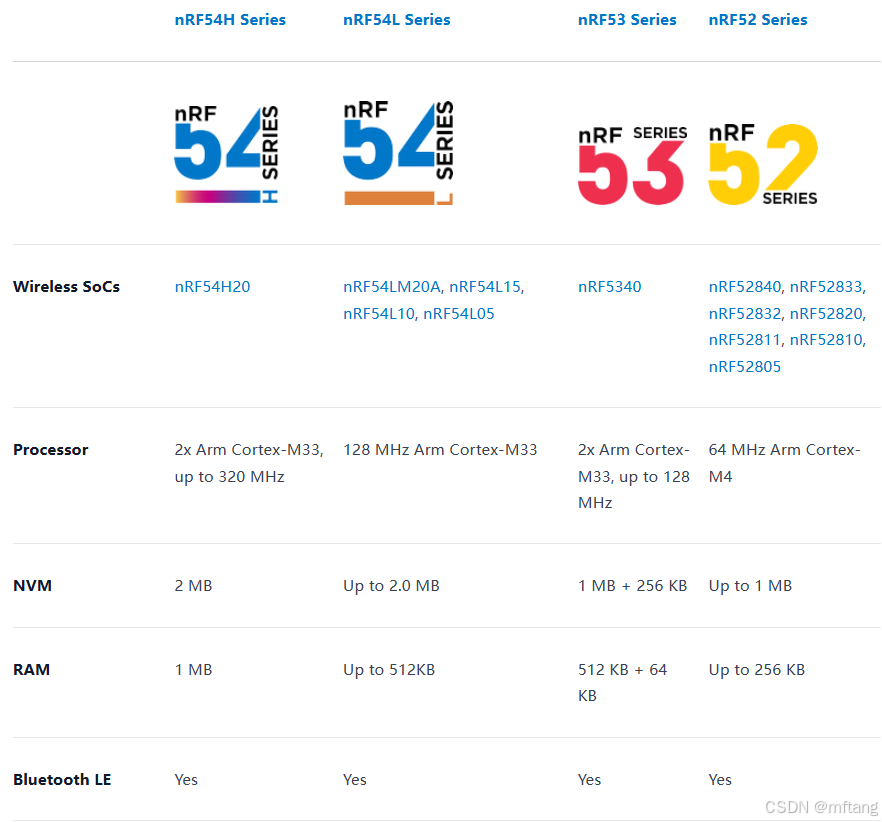This screenshot has height=822, width=882.
Task: Click '64 MHz Arm Cortex-M4' cell
Action: (784, 463)
